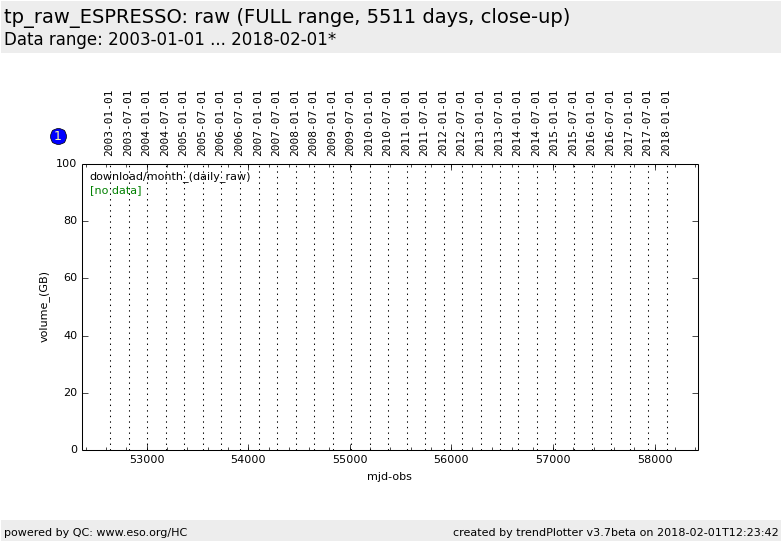Viewport: 782px width, 542px height.
Task: Click the Data range 2003-01-01 text
Action: coord(170,40)
